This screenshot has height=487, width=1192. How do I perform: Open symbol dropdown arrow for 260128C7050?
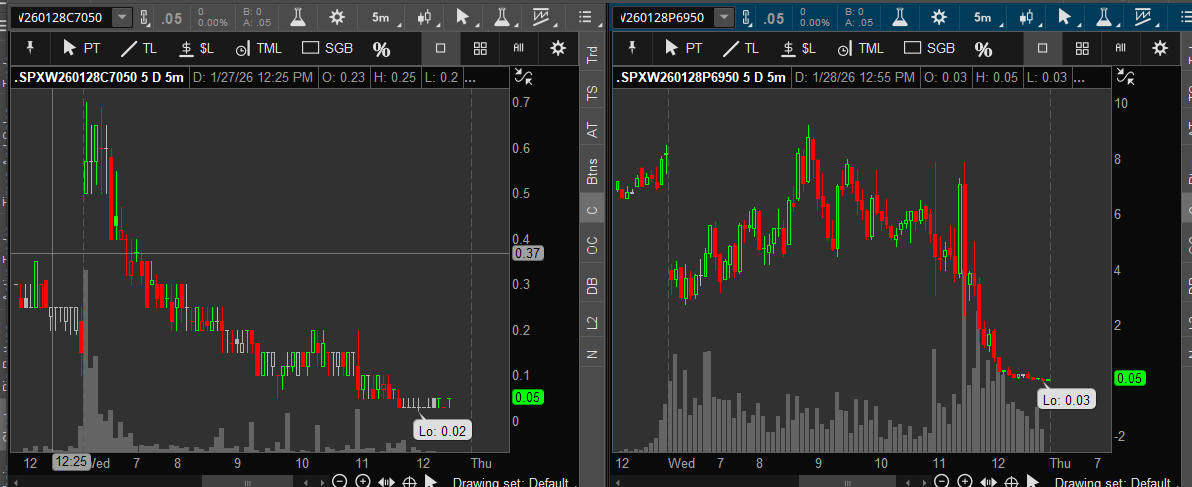[x=121, y=17]
